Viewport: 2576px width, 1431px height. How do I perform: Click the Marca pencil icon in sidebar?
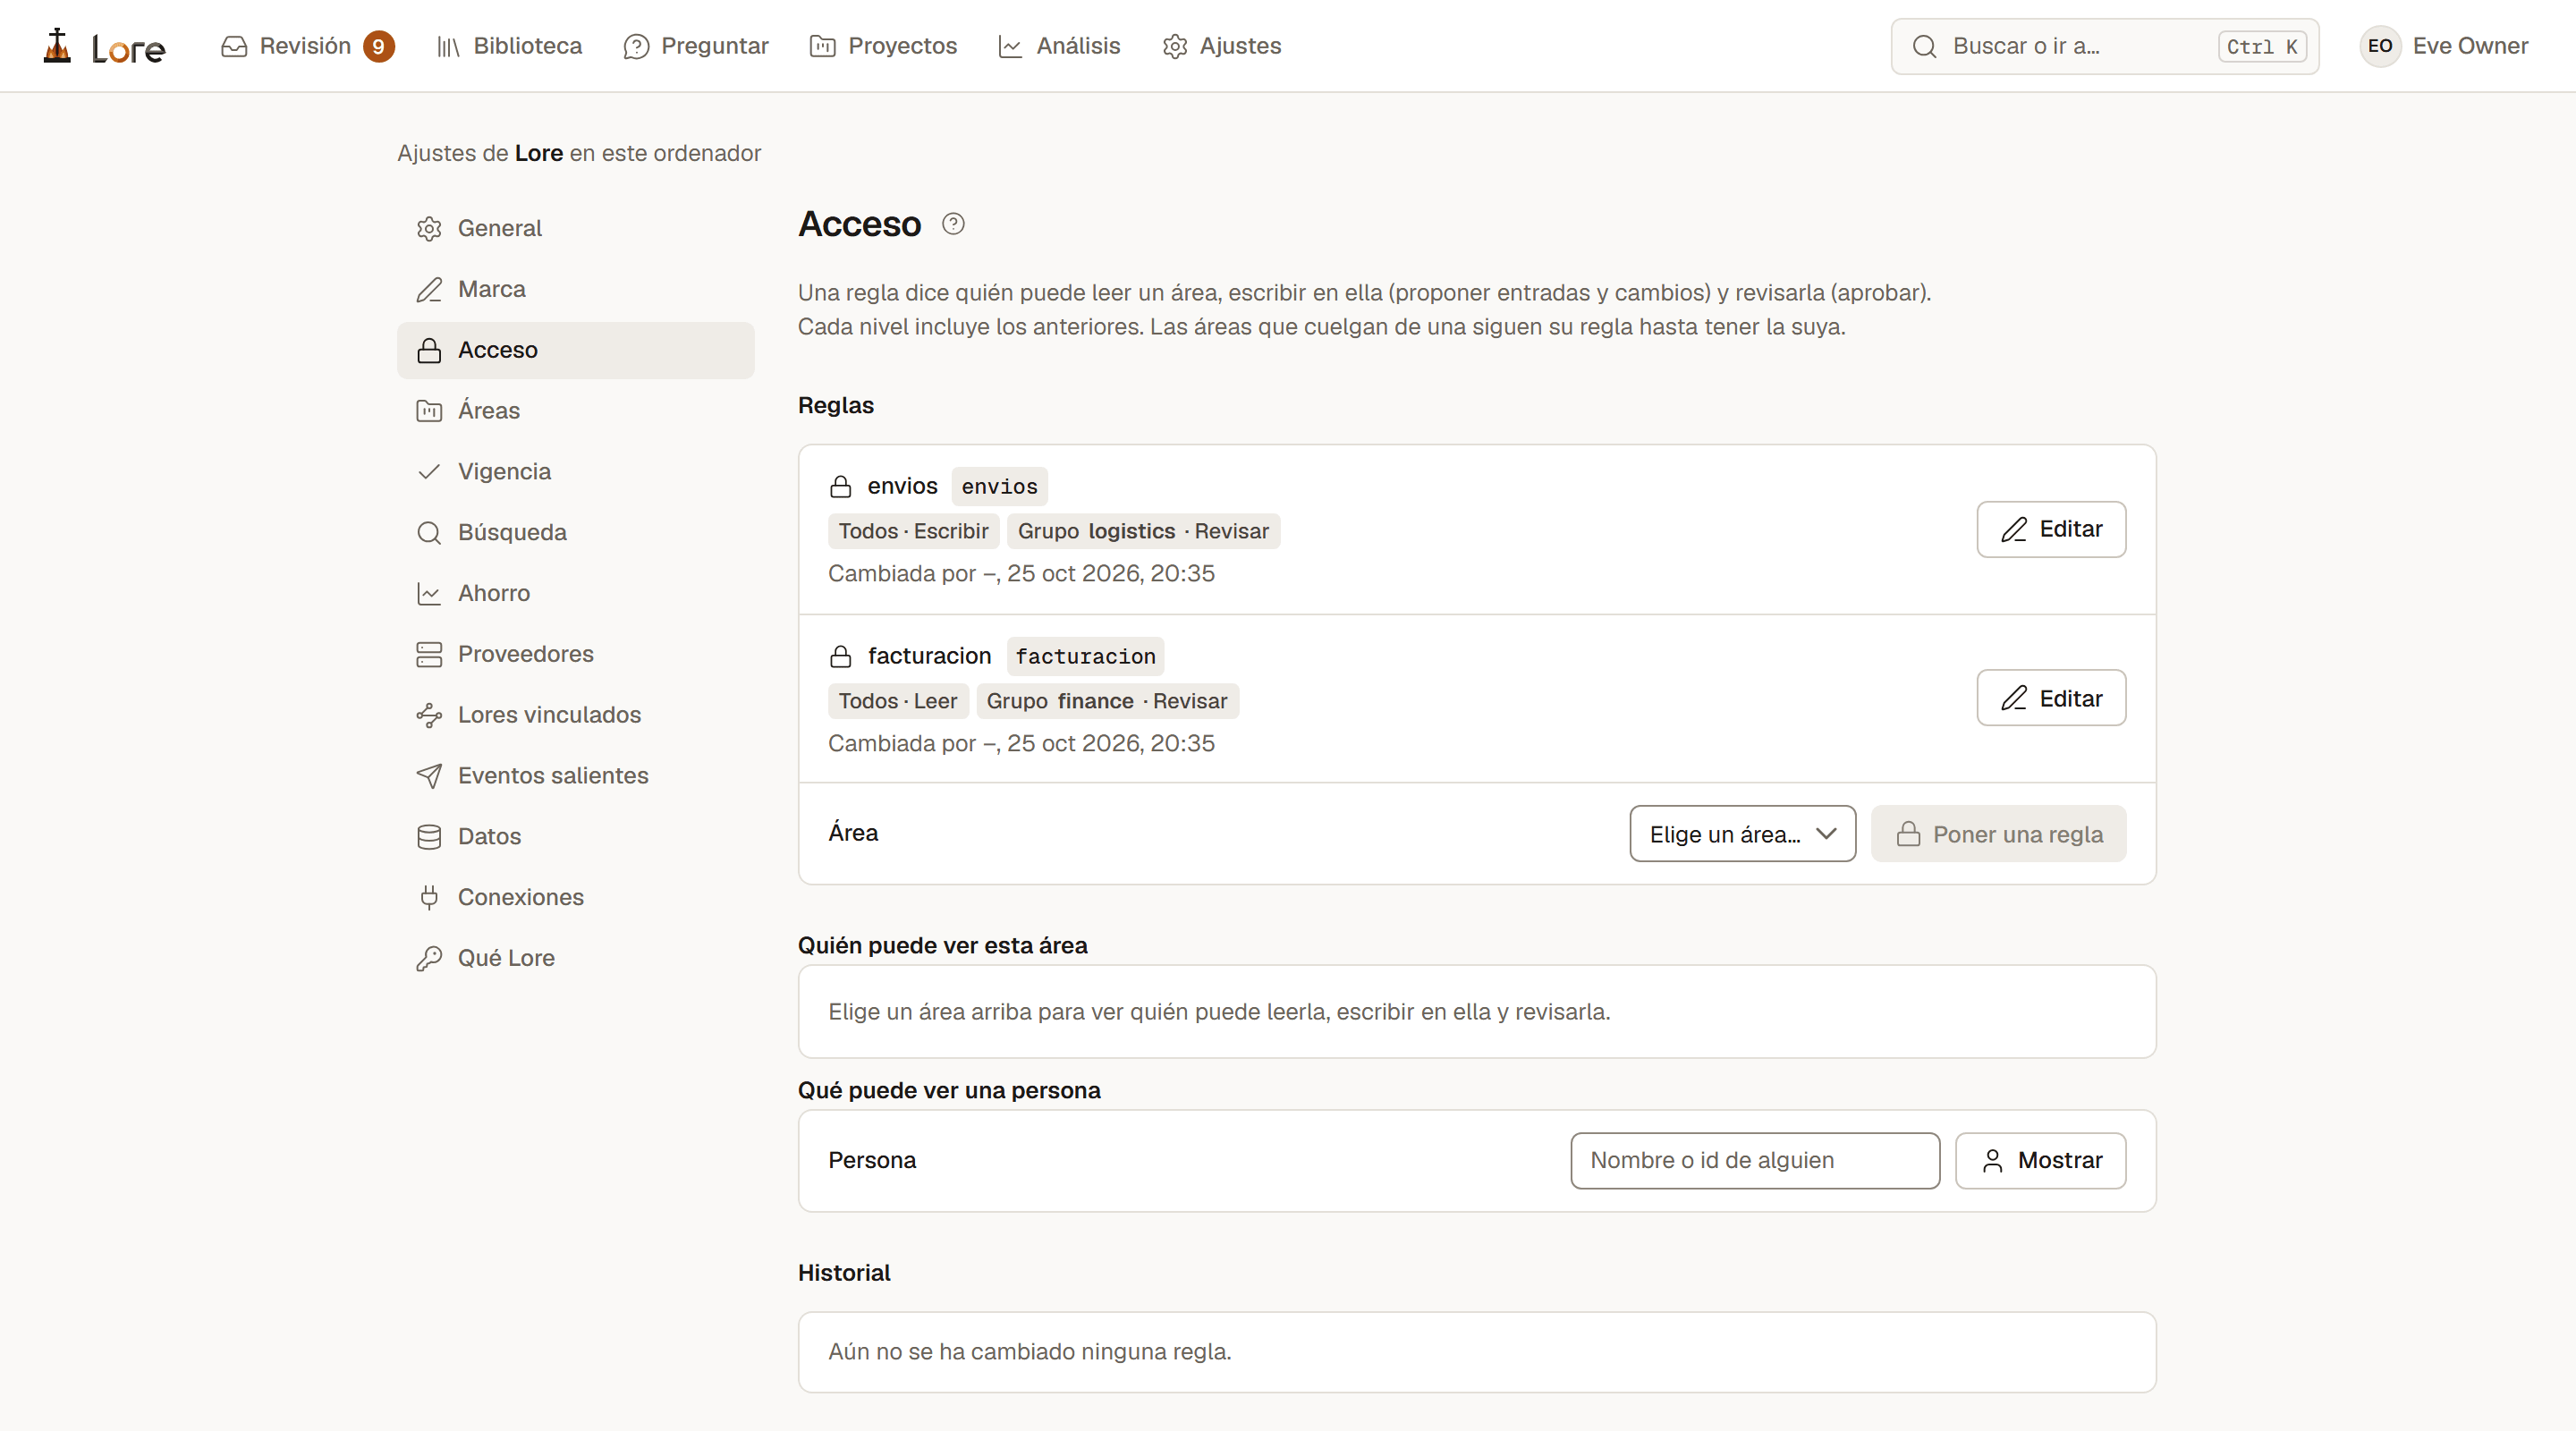[x=429, y=290]
